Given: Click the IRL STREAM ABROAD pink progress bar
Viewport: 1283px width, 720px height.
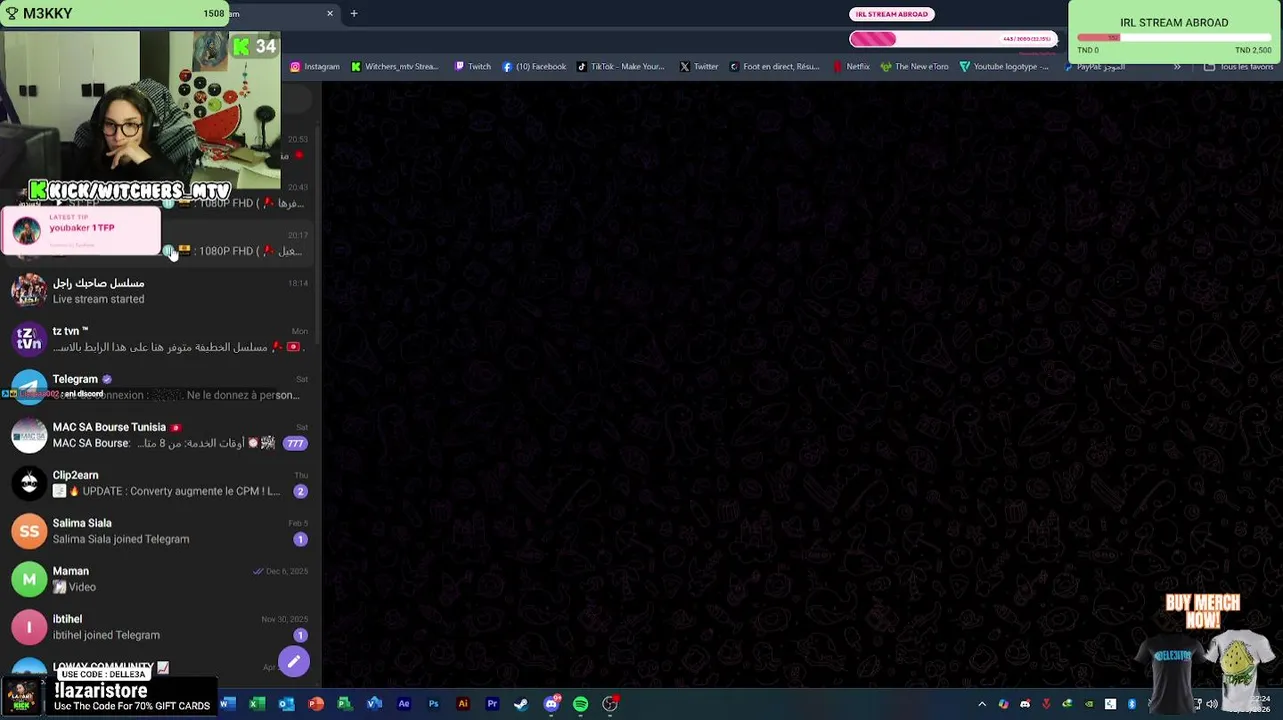Looking at the screenshot, I should [x=953, y=39].
